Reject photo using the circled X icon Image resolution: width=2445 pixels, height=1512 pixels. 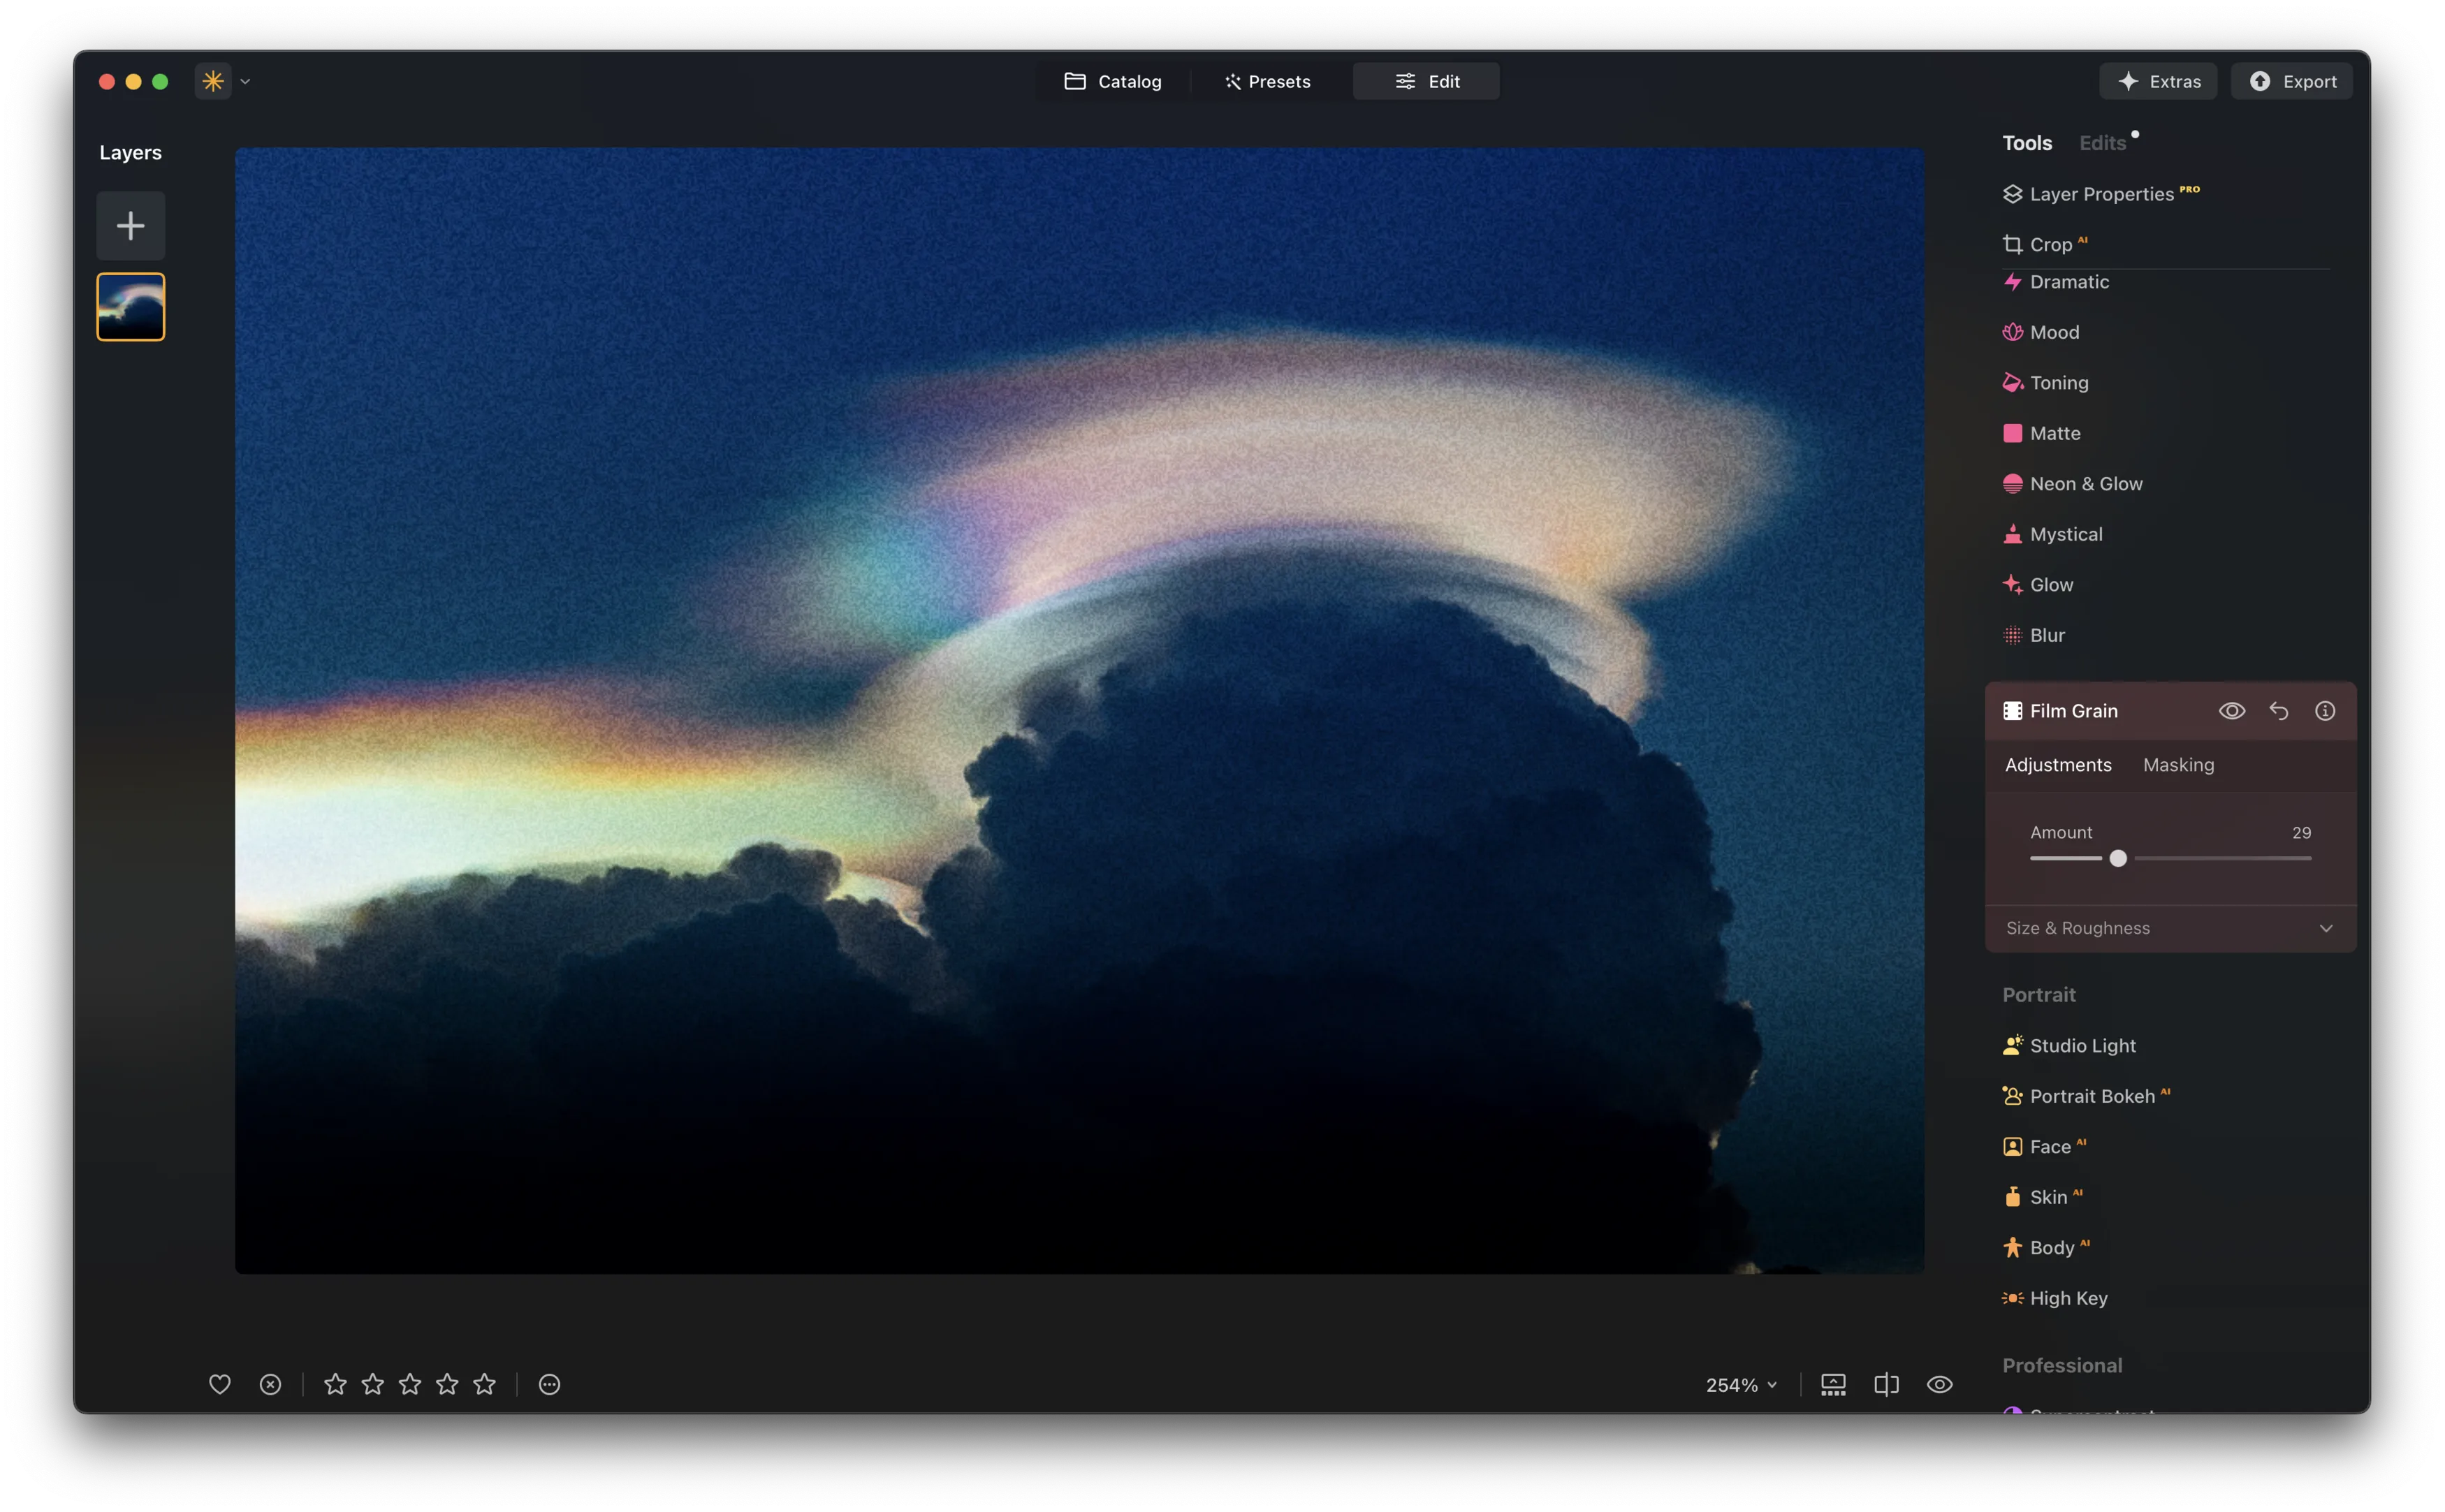[x=270, y=1384]
